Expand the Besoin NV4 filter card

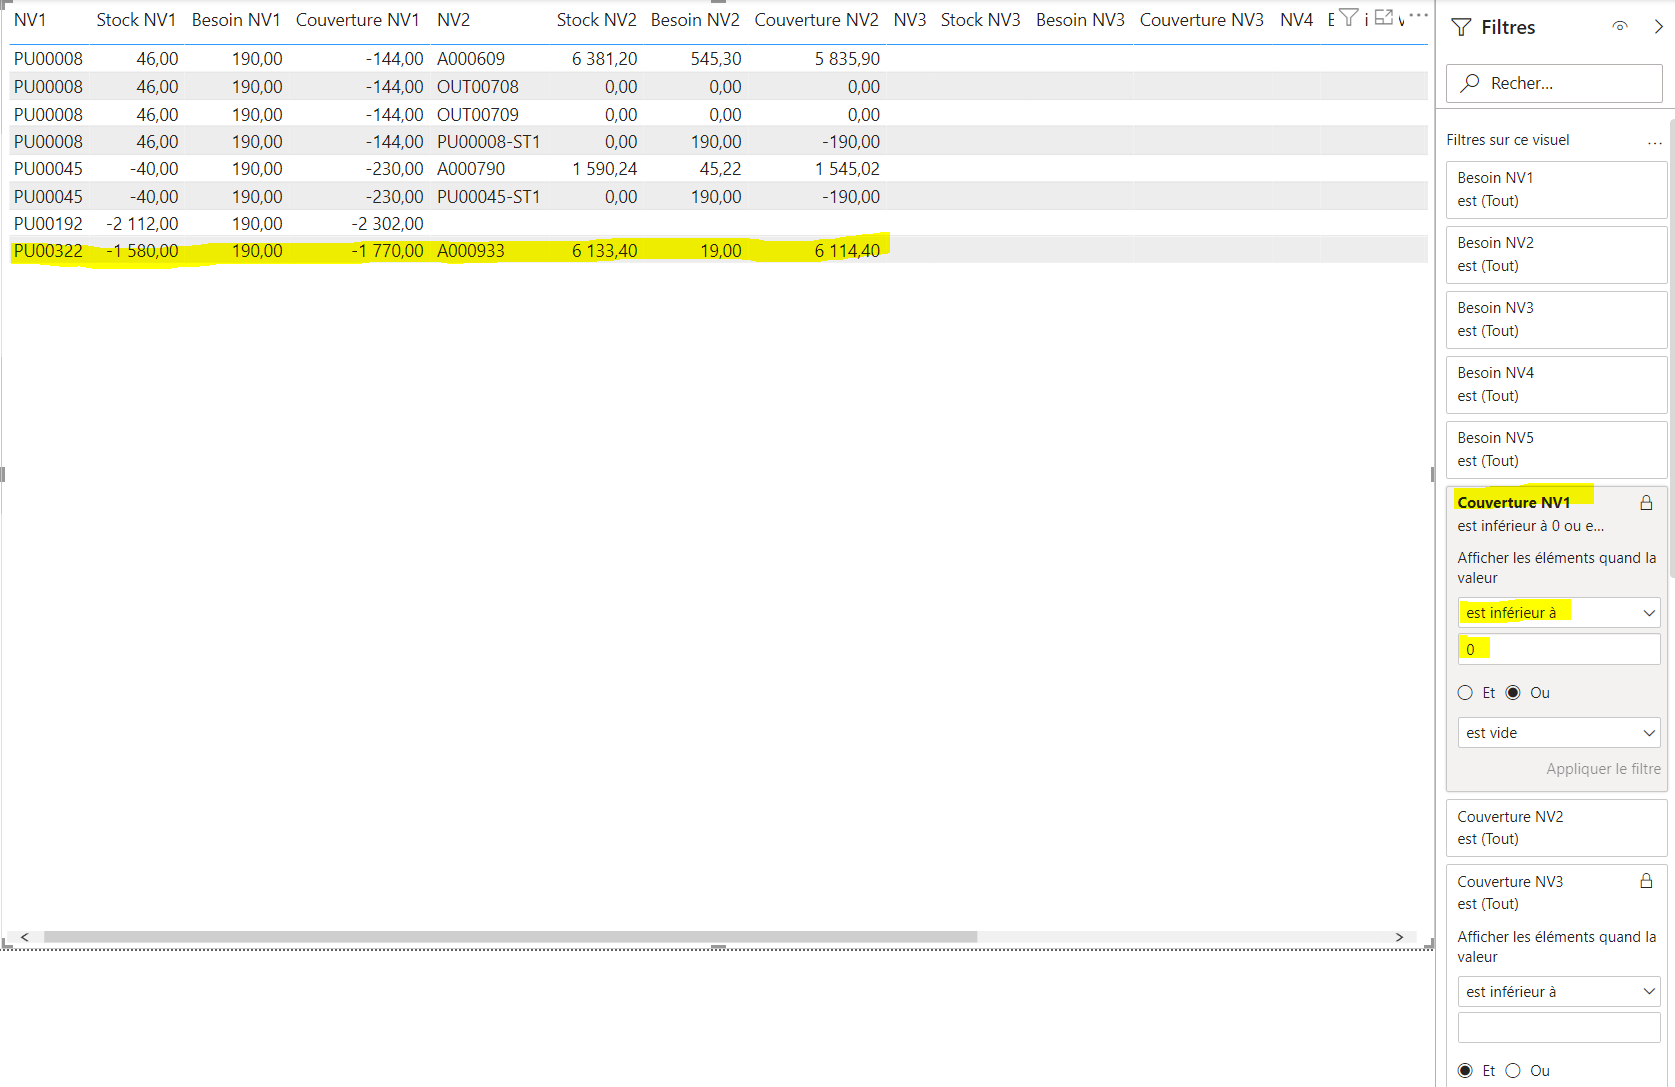[x=1556, y=384]
